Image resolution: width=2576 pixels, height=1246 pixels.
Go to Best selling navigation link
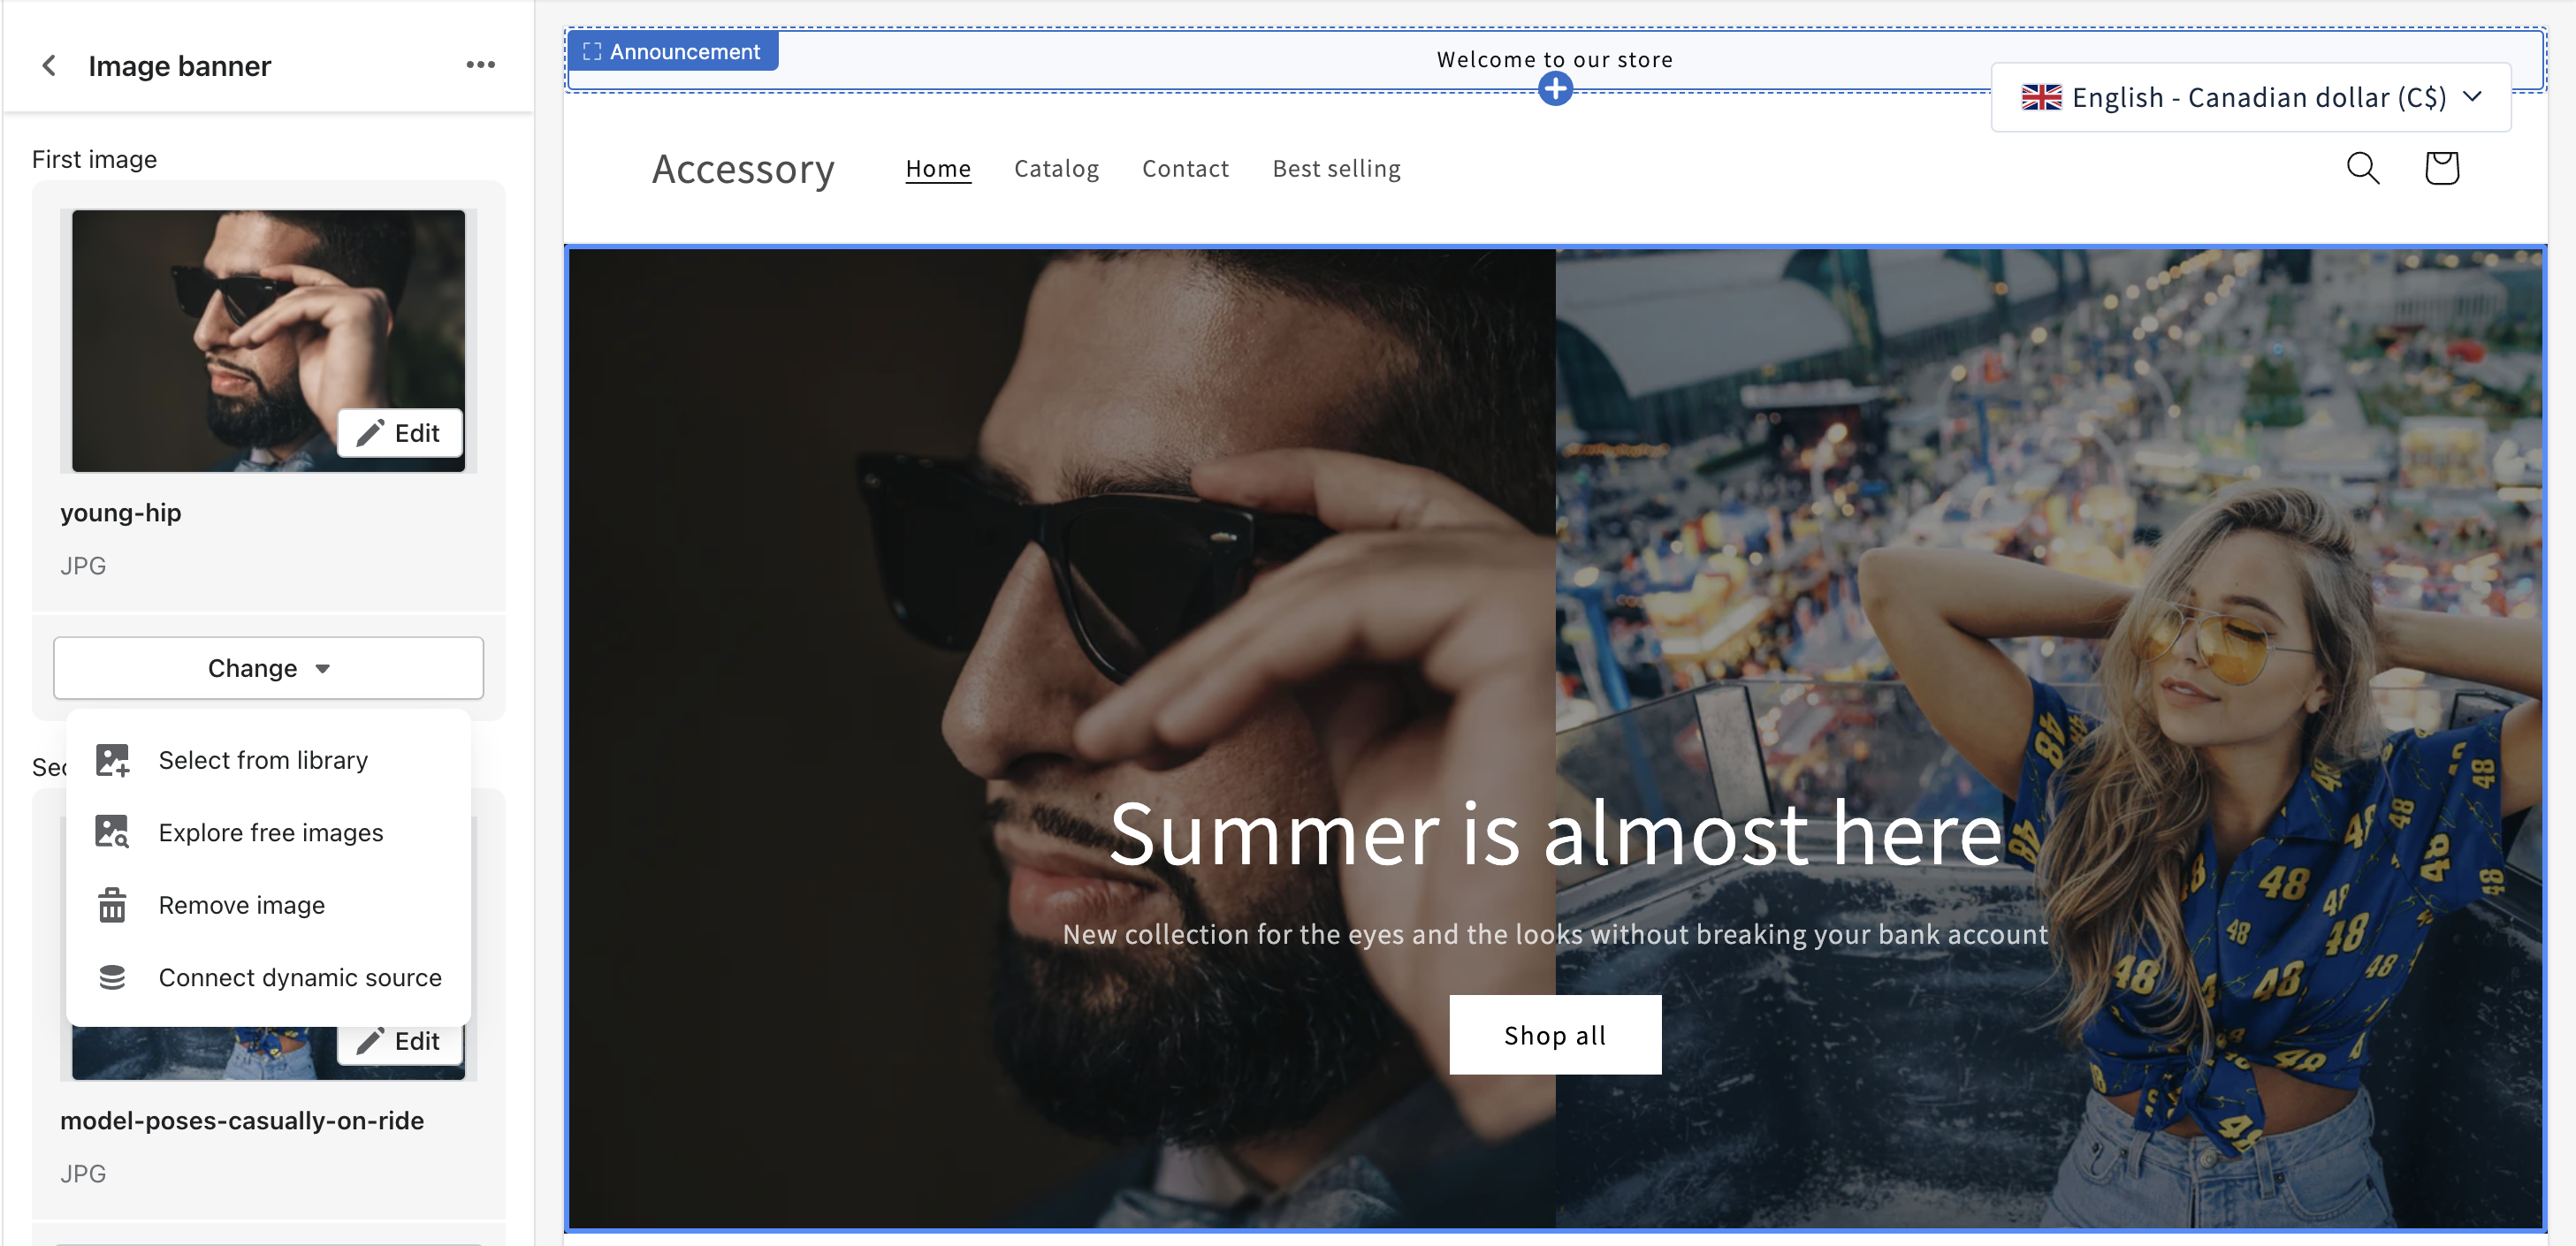pos(1335,169)
